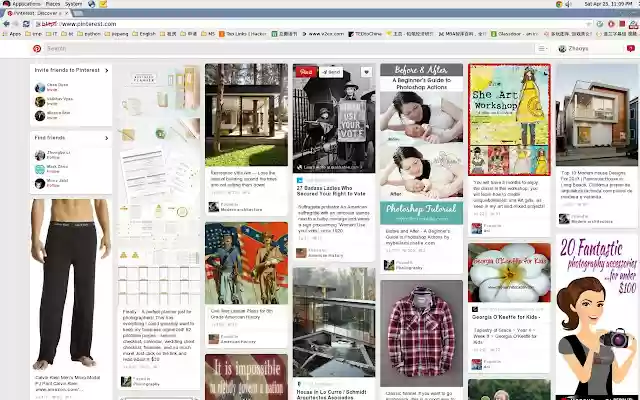Open the Top Links Hacker bookmark
This screenshot has width=640, height=400.
click(243, 34)
